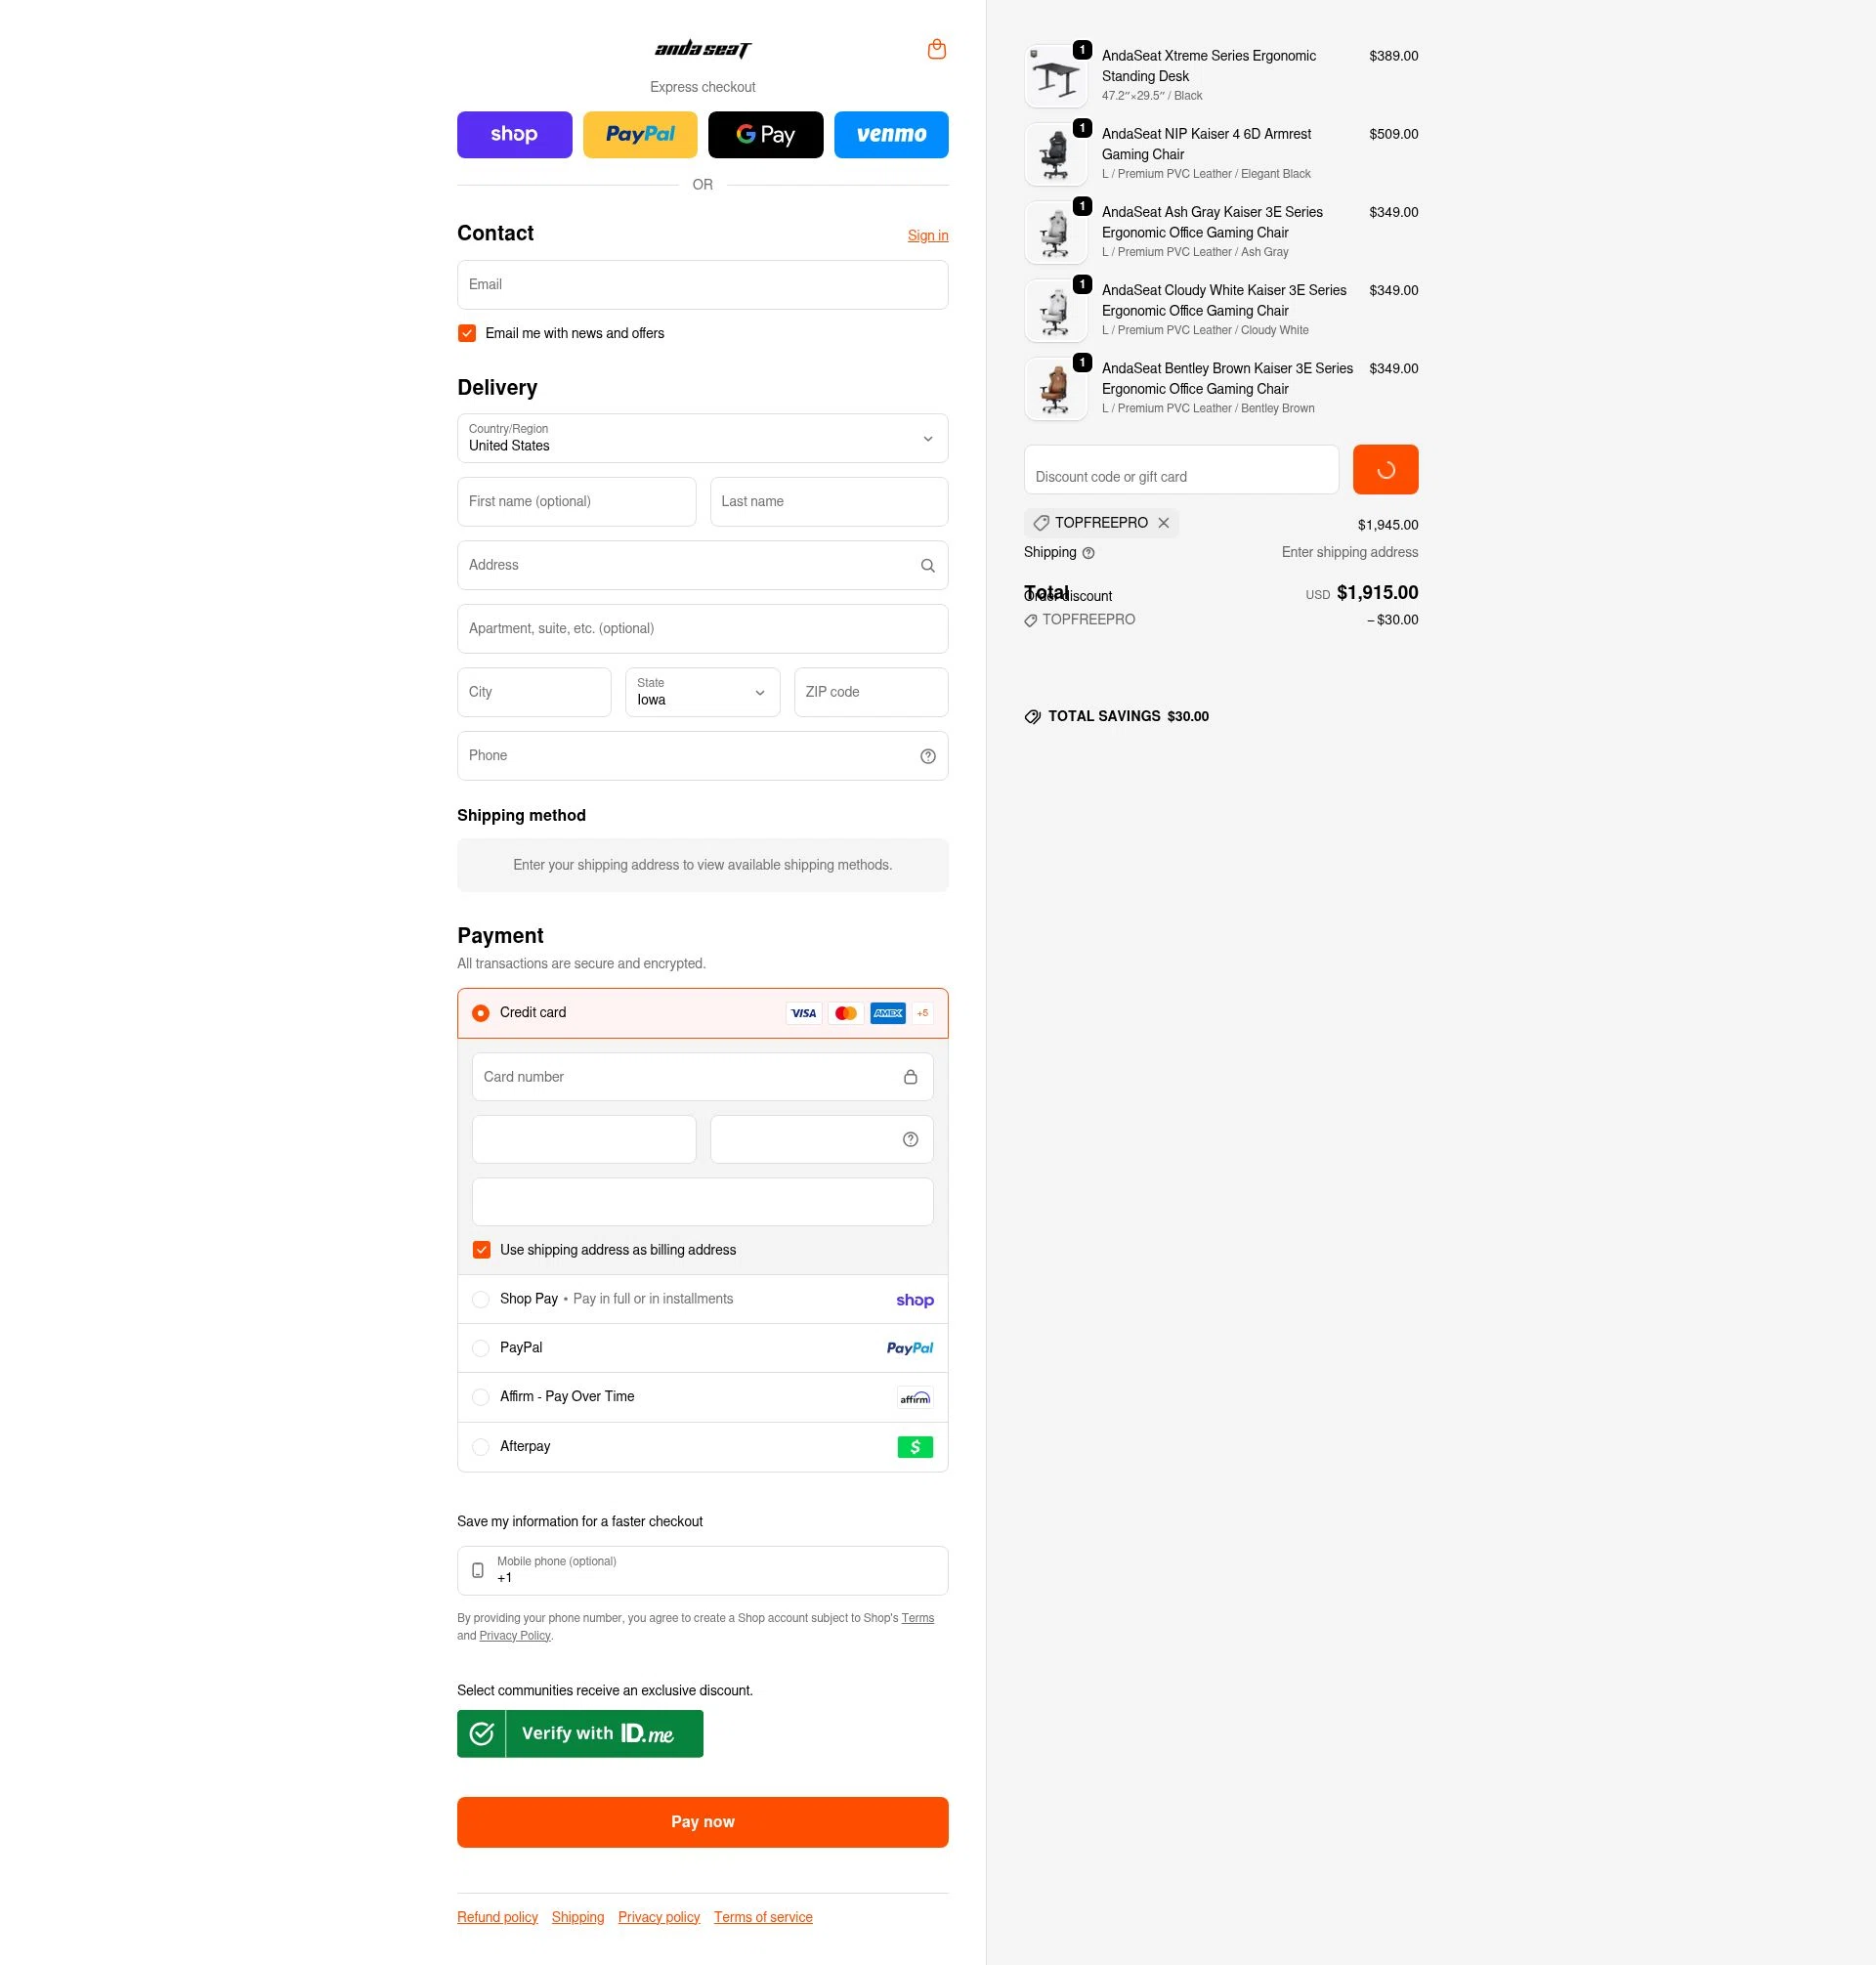The image size is (1876, 1965).
Task: Click the +5 more card brands badge
Action: [x=922, y=1013]
